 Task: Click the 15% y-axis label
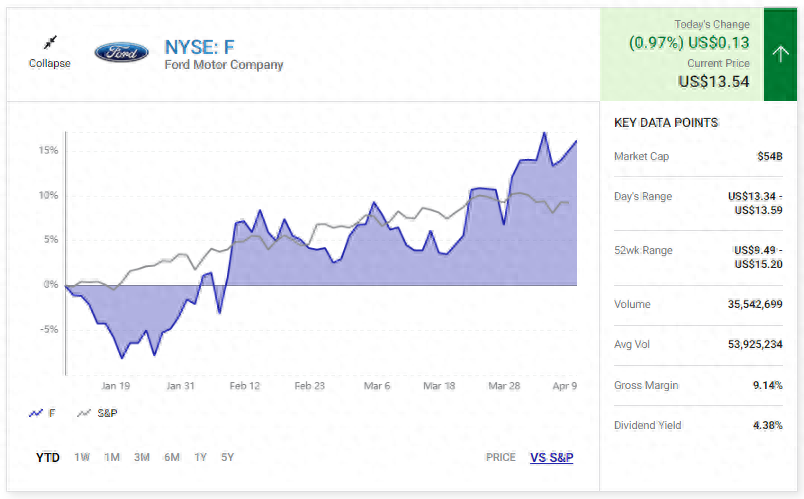click(x=49, y=151)
